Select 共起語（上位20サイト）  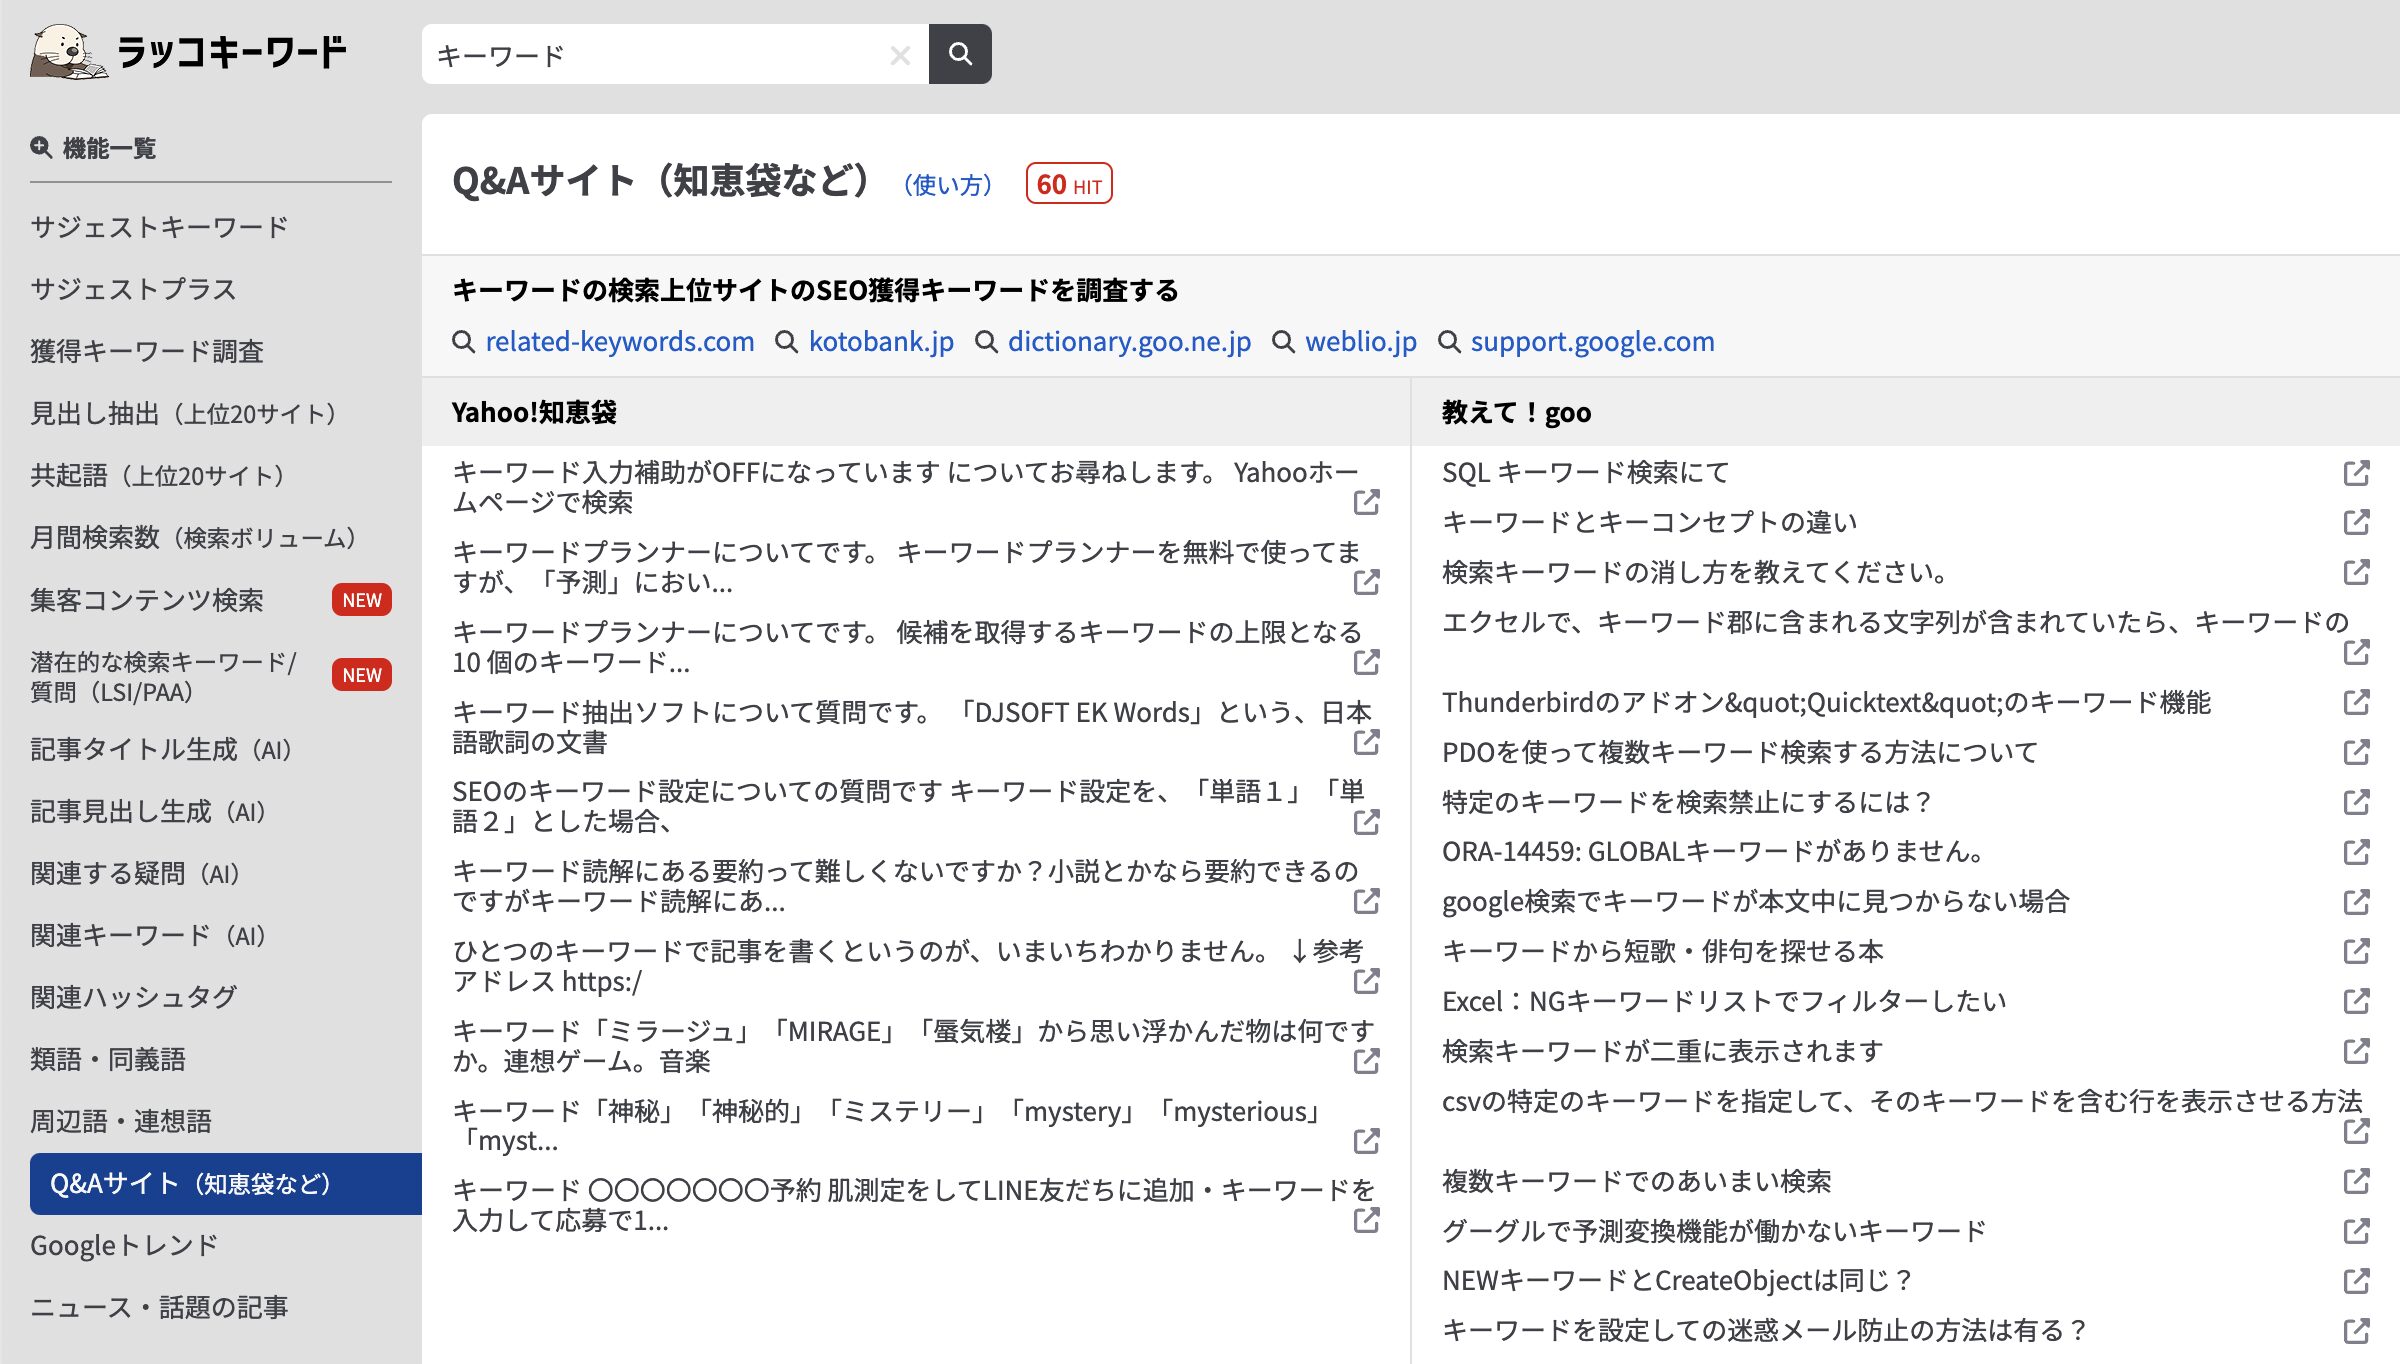click(x=162, y=475)
